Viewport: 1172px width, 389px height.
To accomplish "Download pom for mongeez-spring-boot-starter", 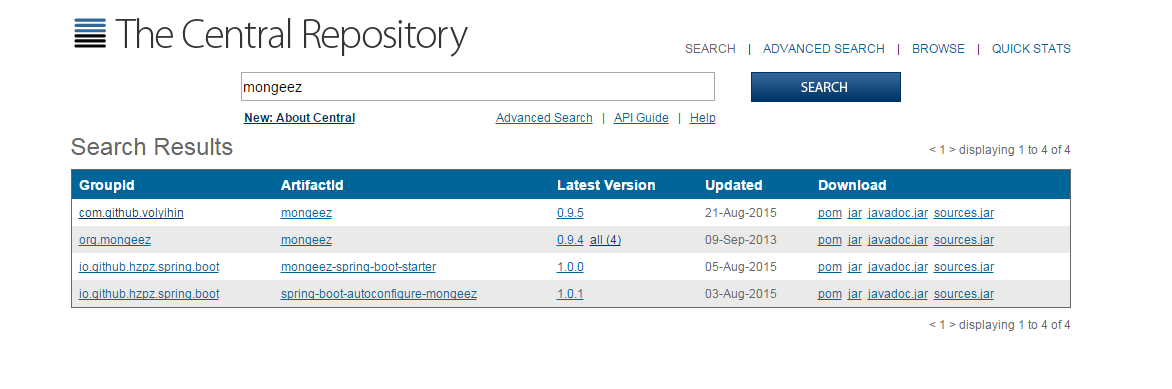I will [830, 267].
